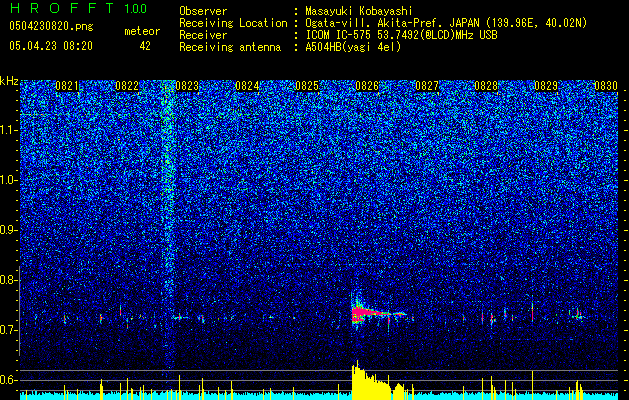Click the Receiving Location label
The width and height of the screenshot is (629, 400).
233,23
